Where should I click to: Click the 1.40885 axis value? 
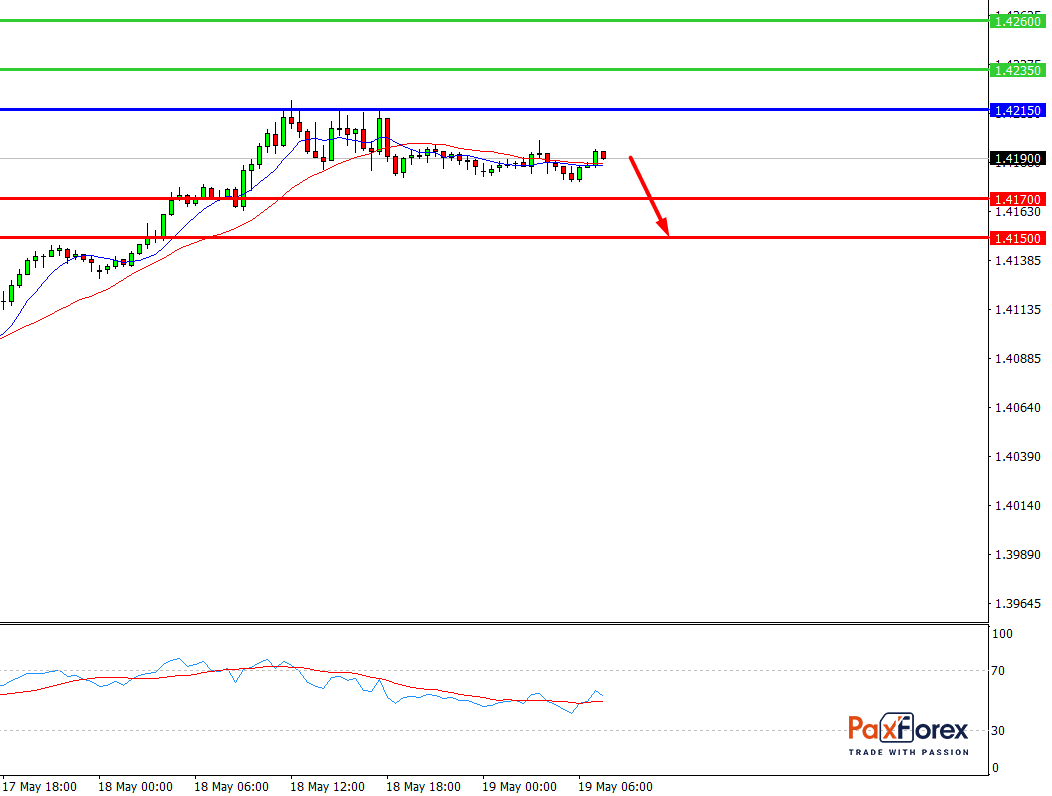click(1018, 358)
